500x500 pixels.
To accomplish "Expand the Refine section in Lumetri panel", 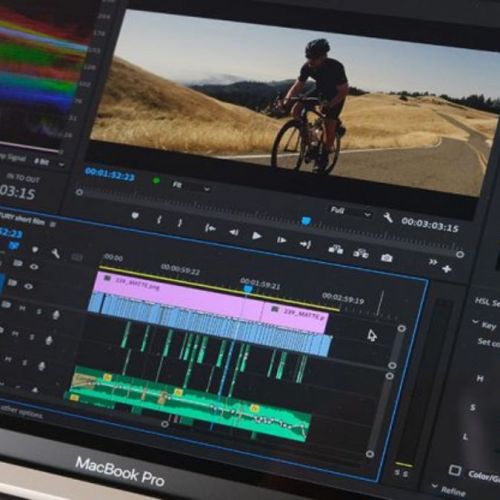I will (x=434, y=485).
